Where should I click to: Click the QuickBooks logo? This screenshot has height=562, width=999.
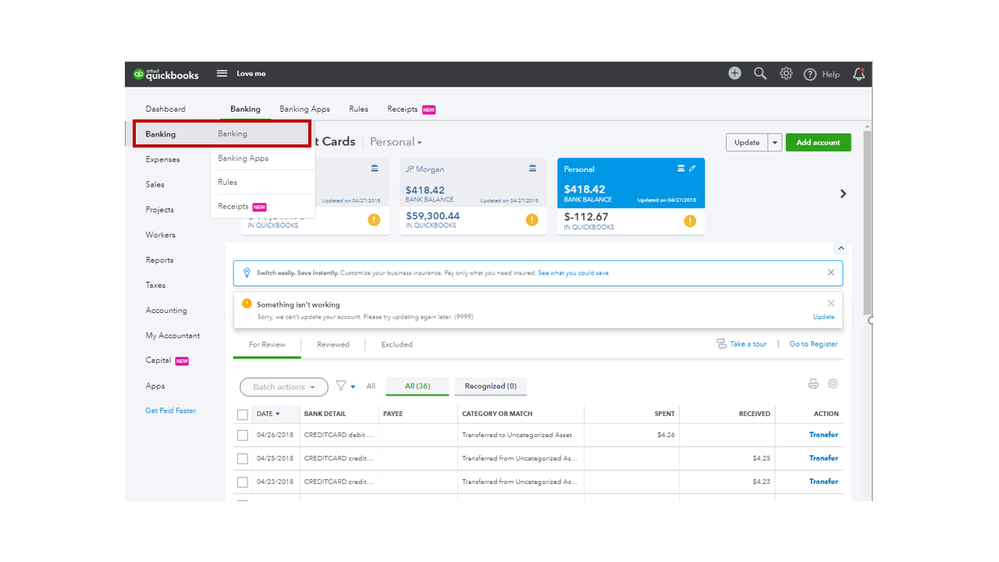tap(166, 74)
